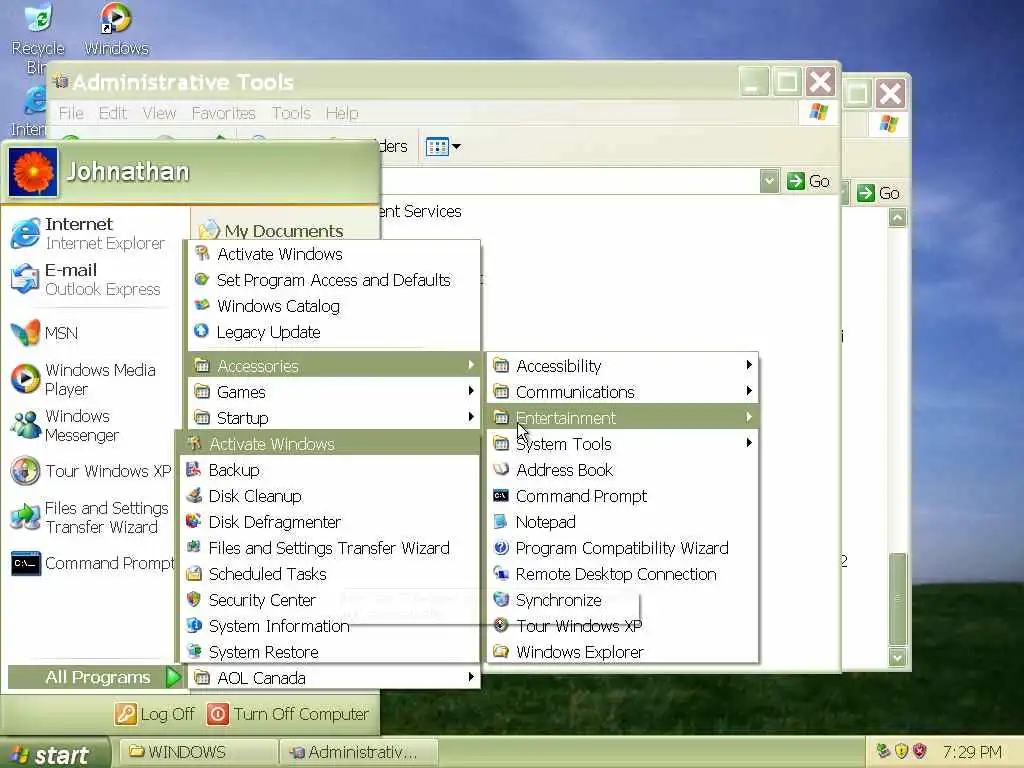Open My Documents folder
The width and height of the screenshot is (1024, 768).
tap(270, 231)
